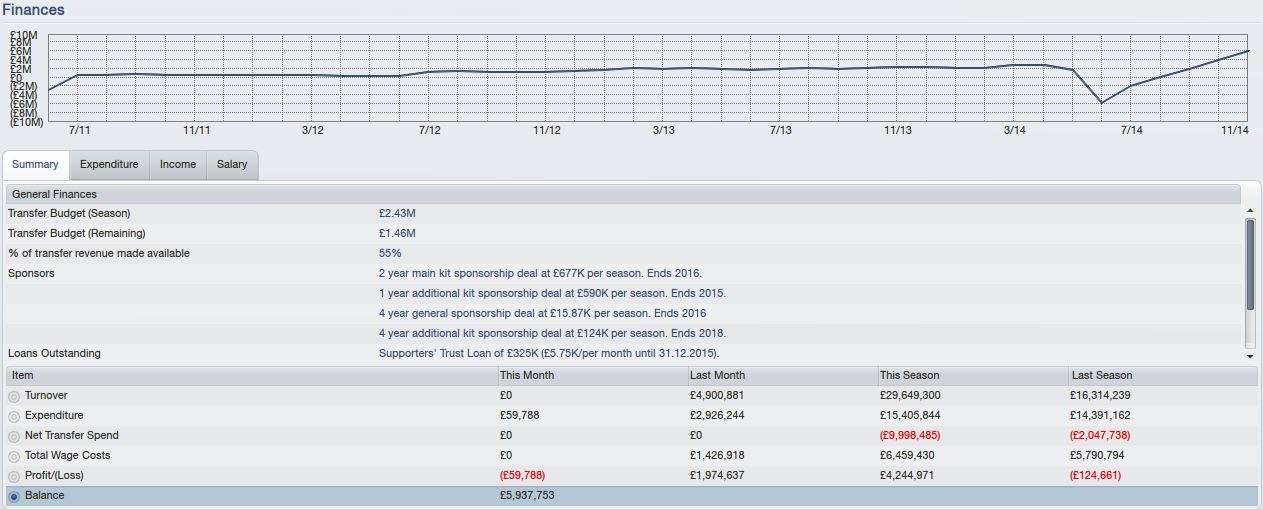1263x509 pixels.
Task: Click Profit/(Loss) last season (£124,661) value
Action: (1096, 475)
